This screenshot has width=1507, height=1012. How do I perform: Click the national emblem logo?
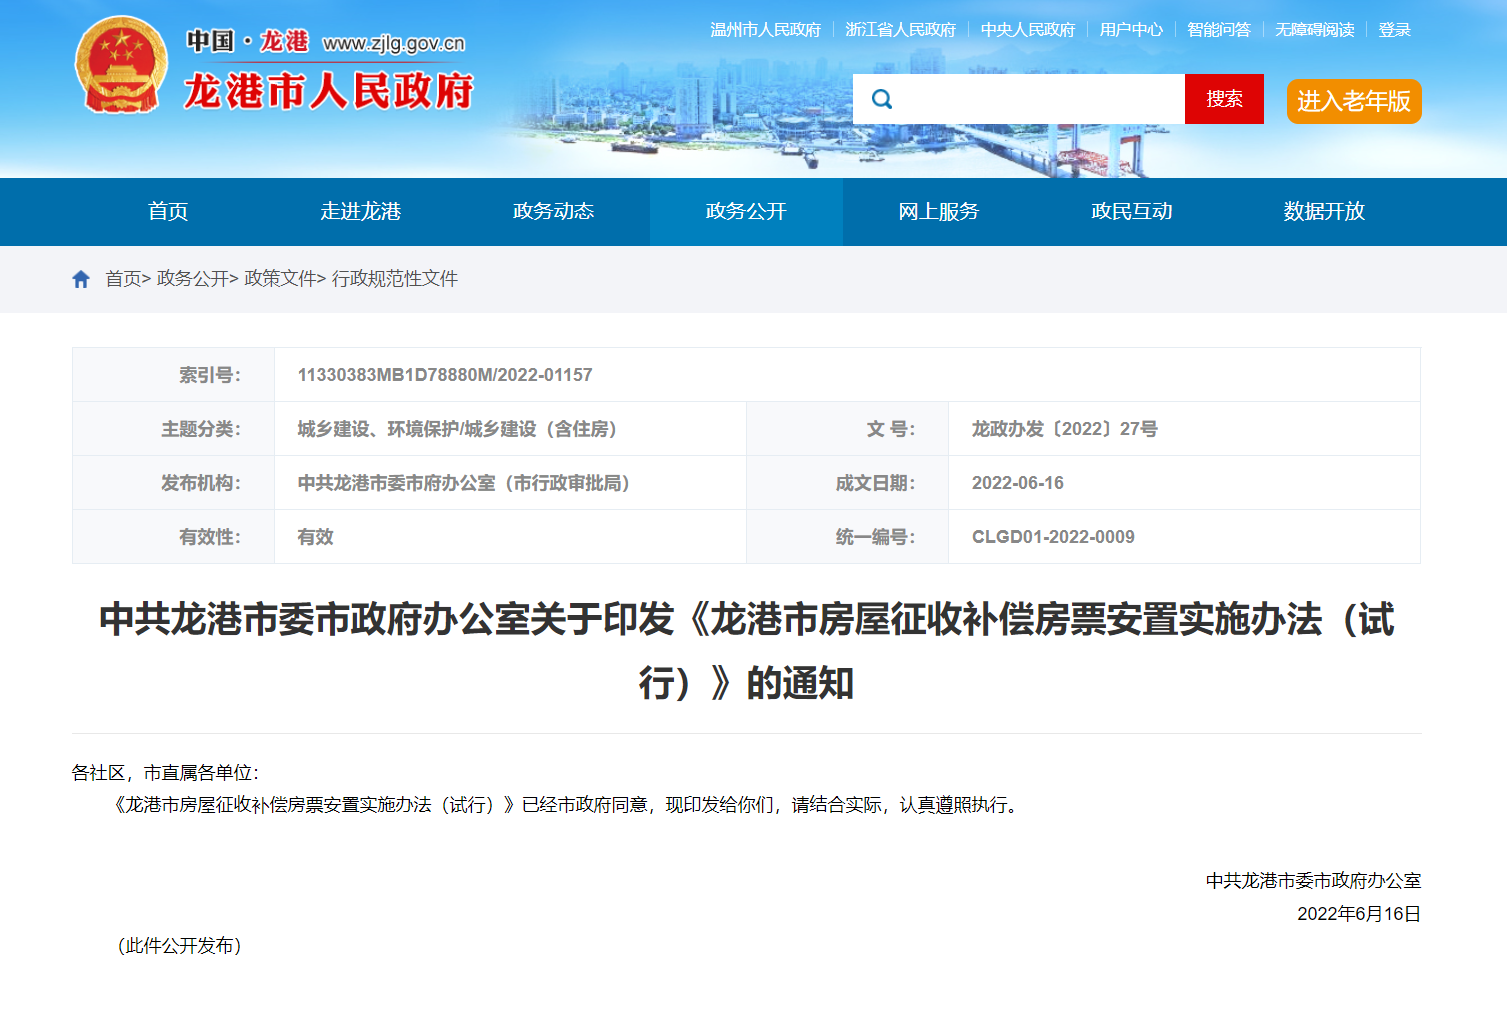pos(121,66)
